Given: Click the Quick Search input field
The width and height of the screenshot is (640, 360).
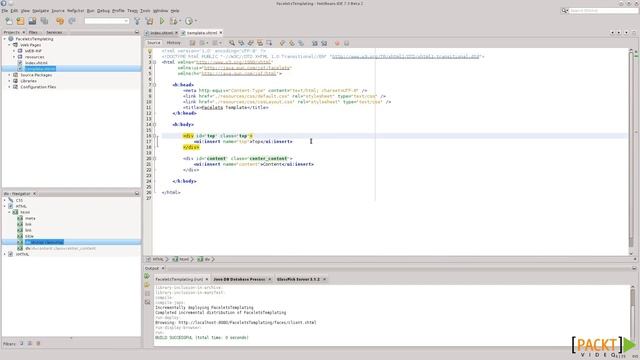Looking at the screenshot, I should click(x=603, y=11).
